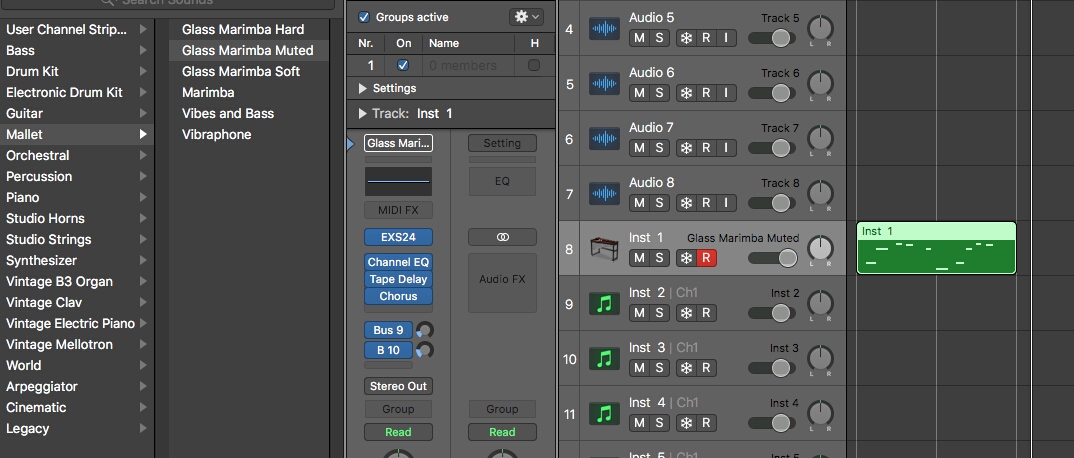Image resolution: width=1074 pixels, height=458 pixels.
Task: Click the music note icon on Inst 2
Action: click(x=604, y=304)
